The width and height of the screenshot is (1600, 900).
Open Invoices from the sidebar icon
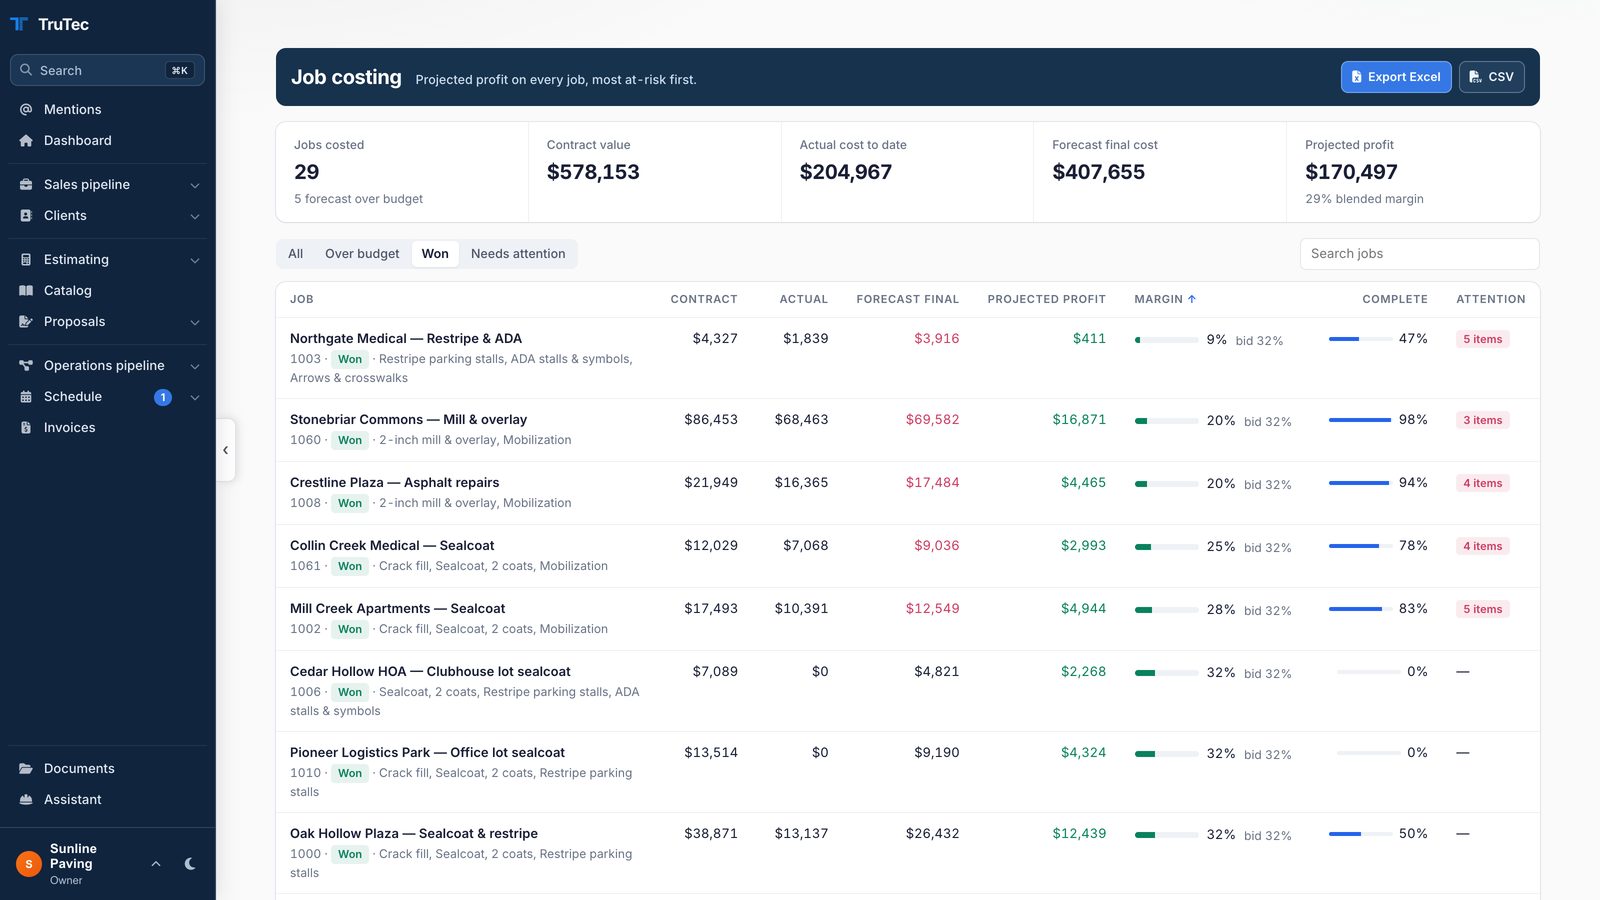tap(26, 427)
